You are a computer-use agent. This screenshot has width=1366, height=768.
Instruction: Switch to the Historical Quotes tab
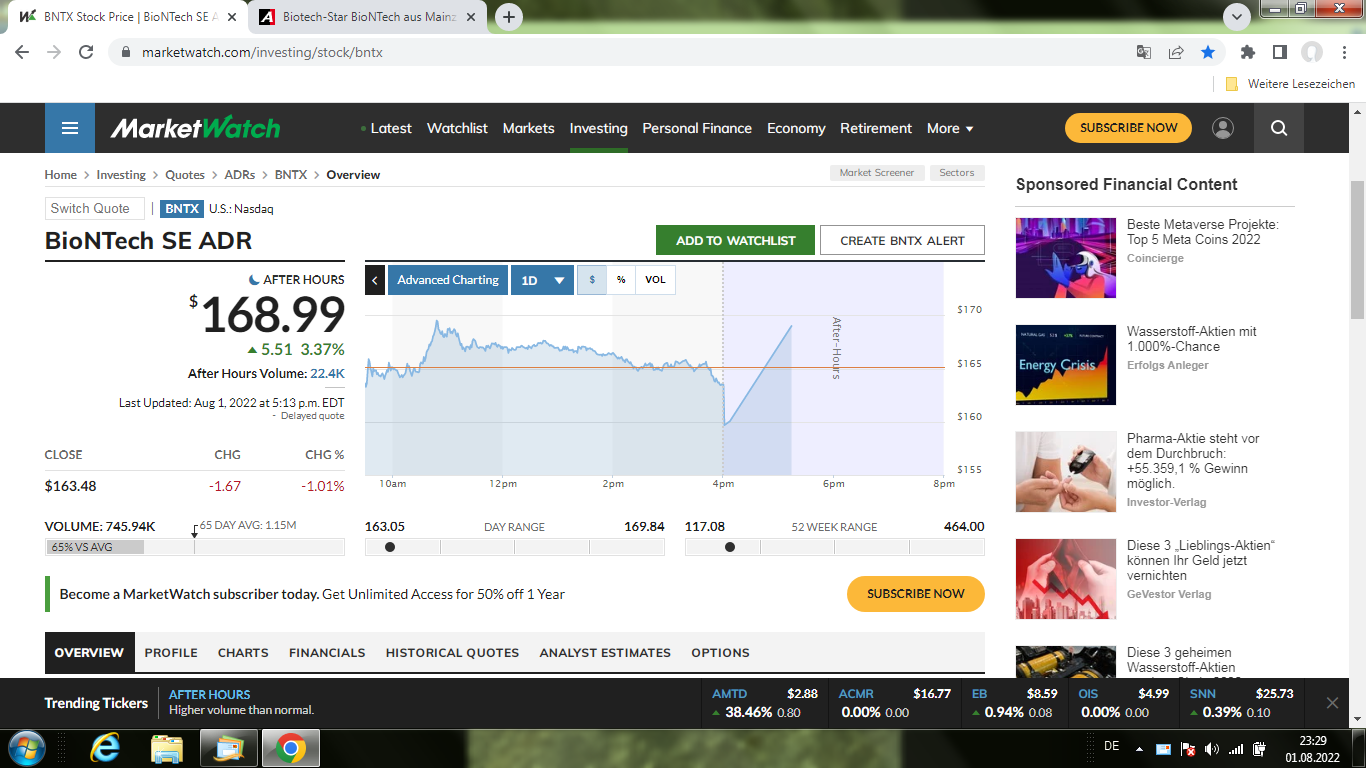click(452, 652)
